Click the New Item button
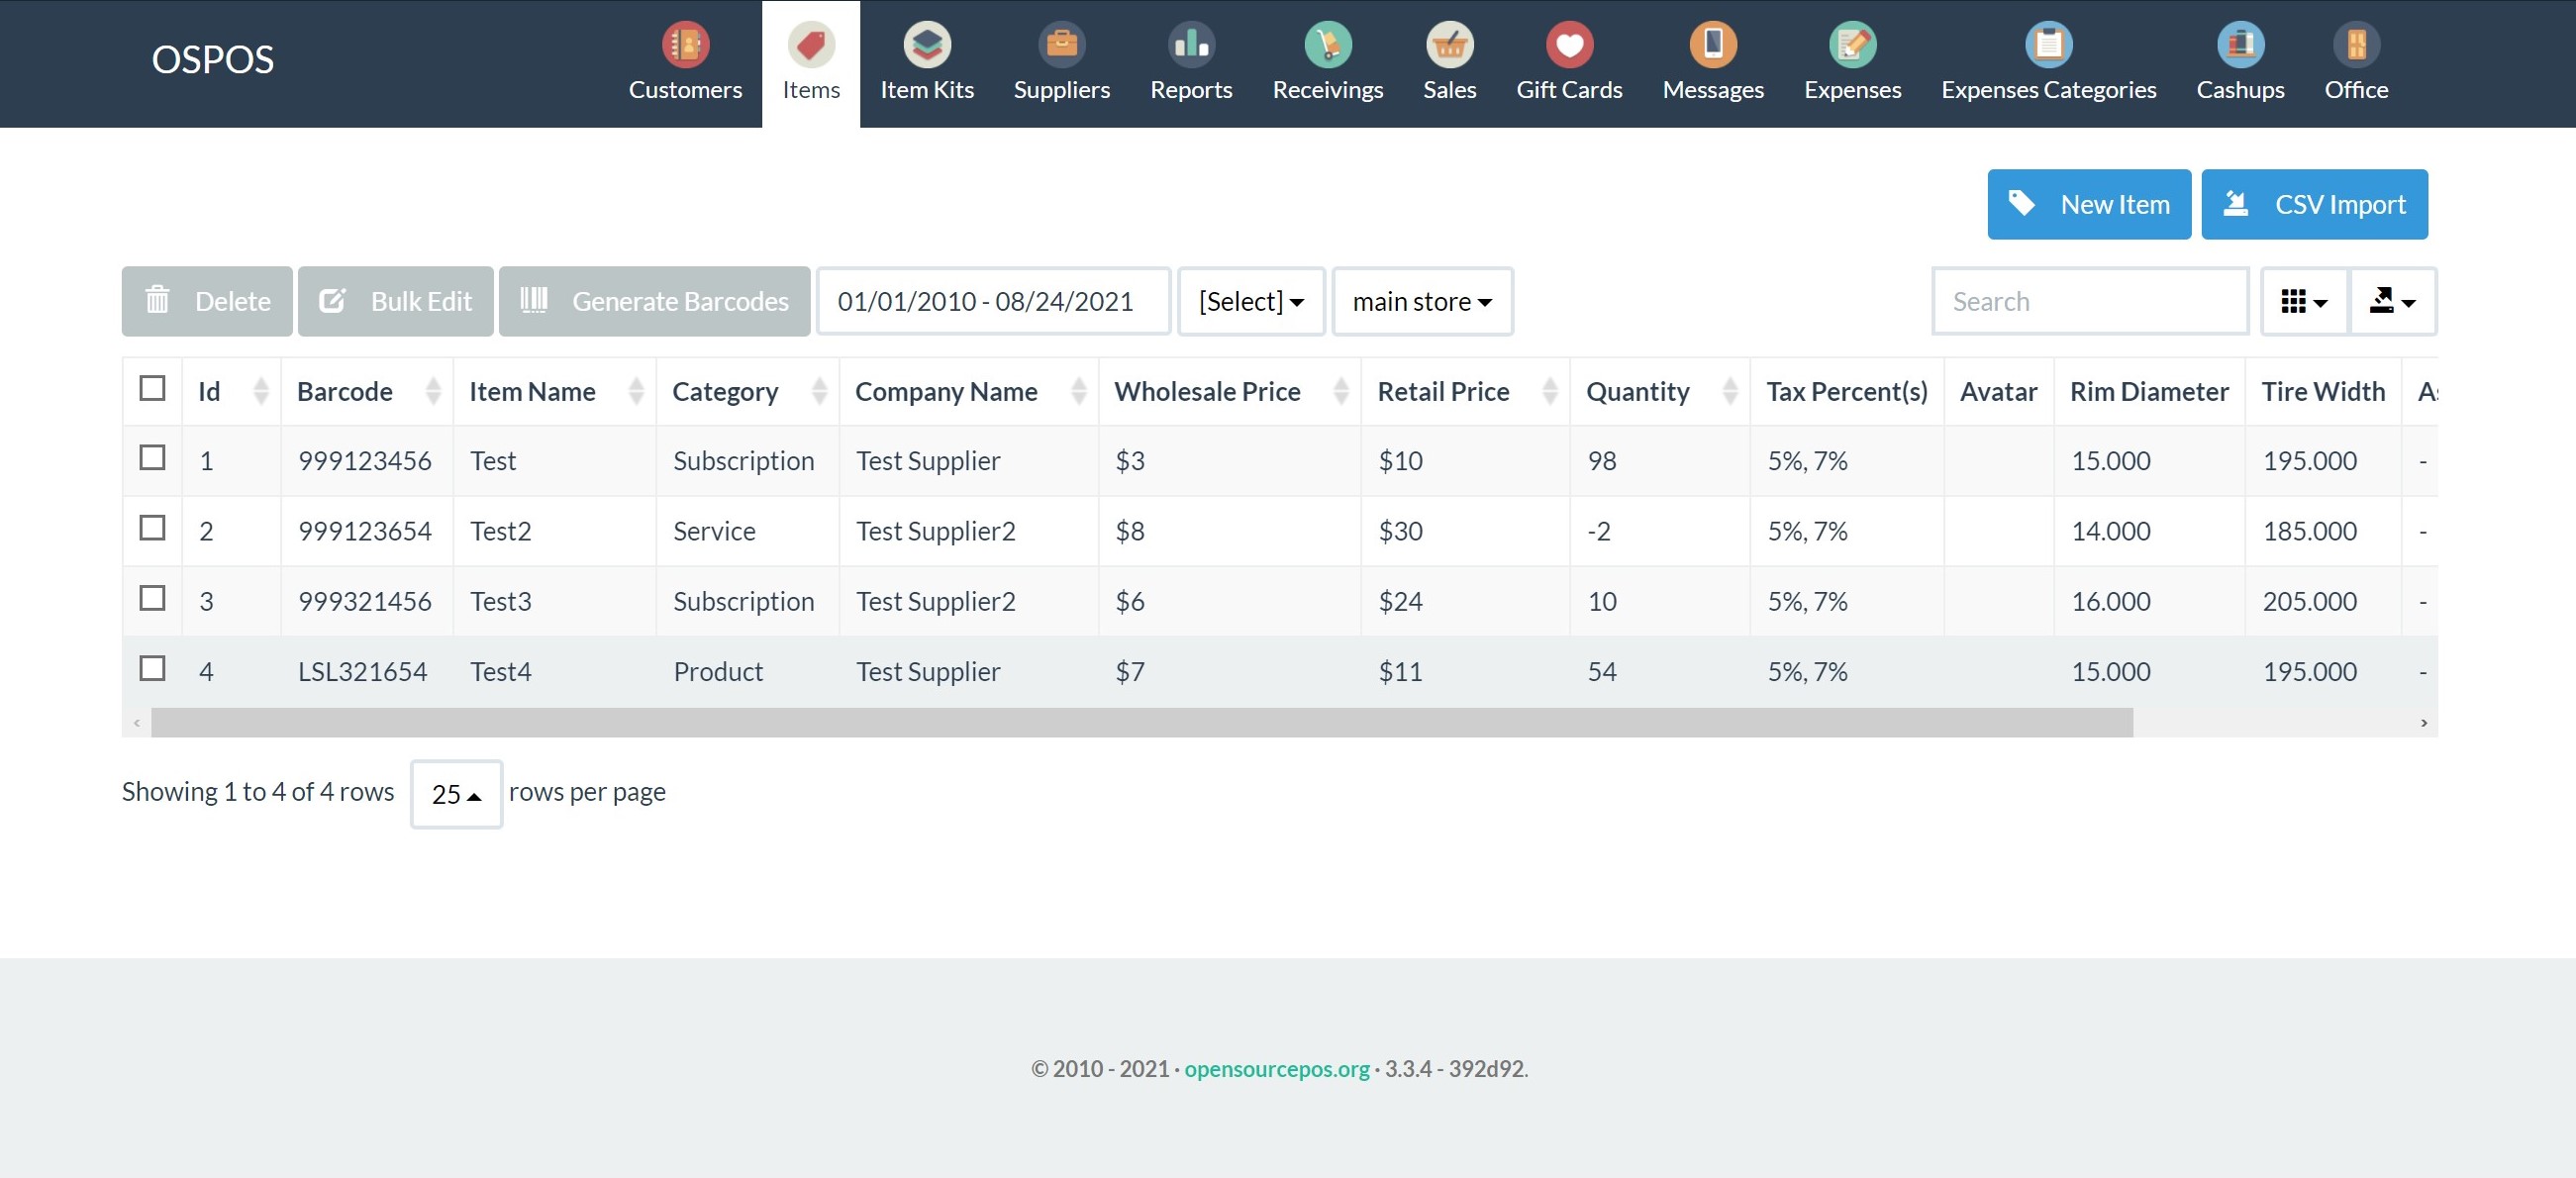Screen dimensions: 2576x1178 (x=2089, y=204)
